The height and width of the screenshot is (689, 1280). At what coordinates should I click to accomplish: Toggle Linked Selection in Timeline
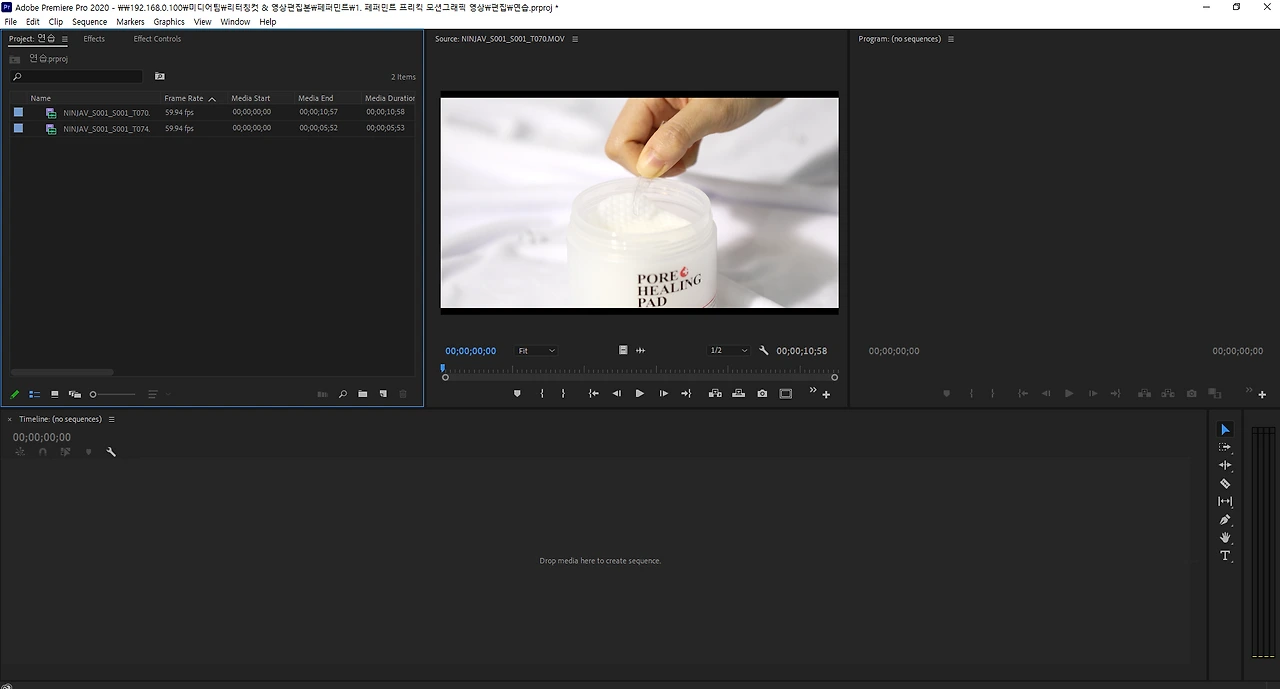click(65, 452)
